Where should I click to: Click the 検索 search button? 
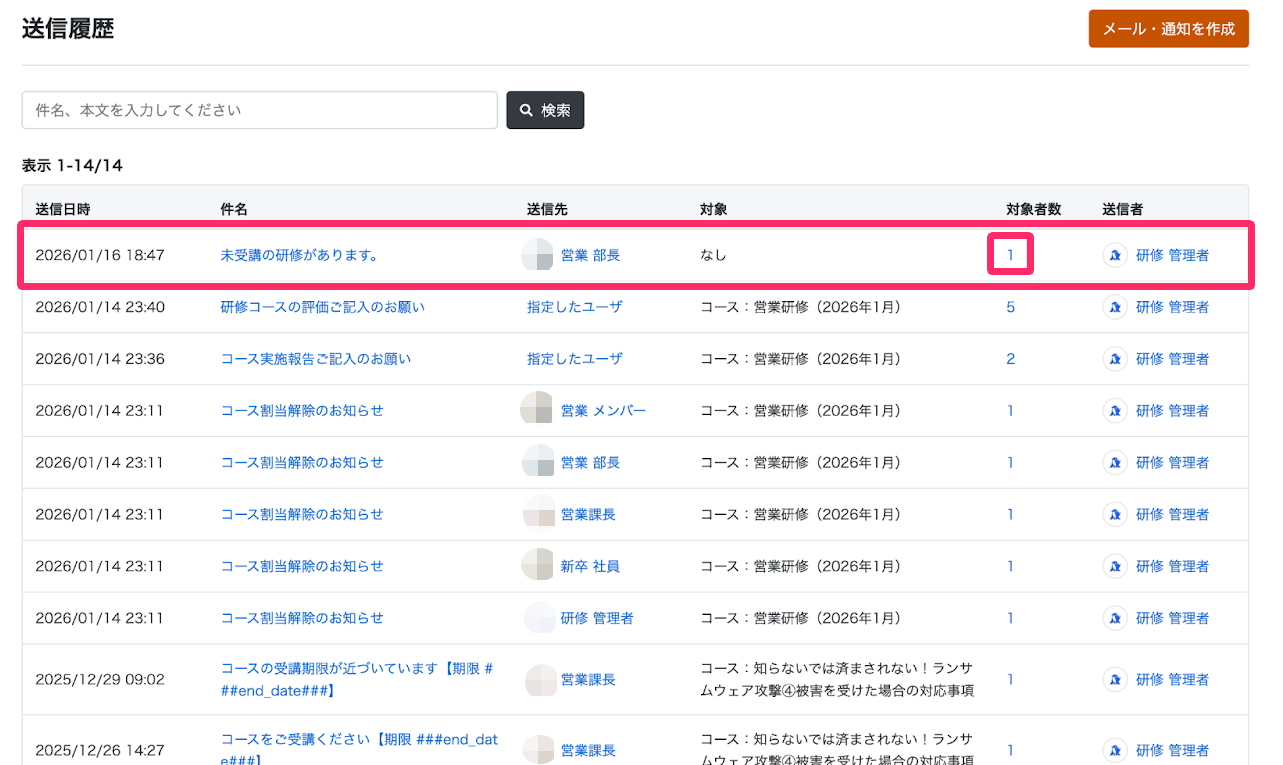(545, 110)
